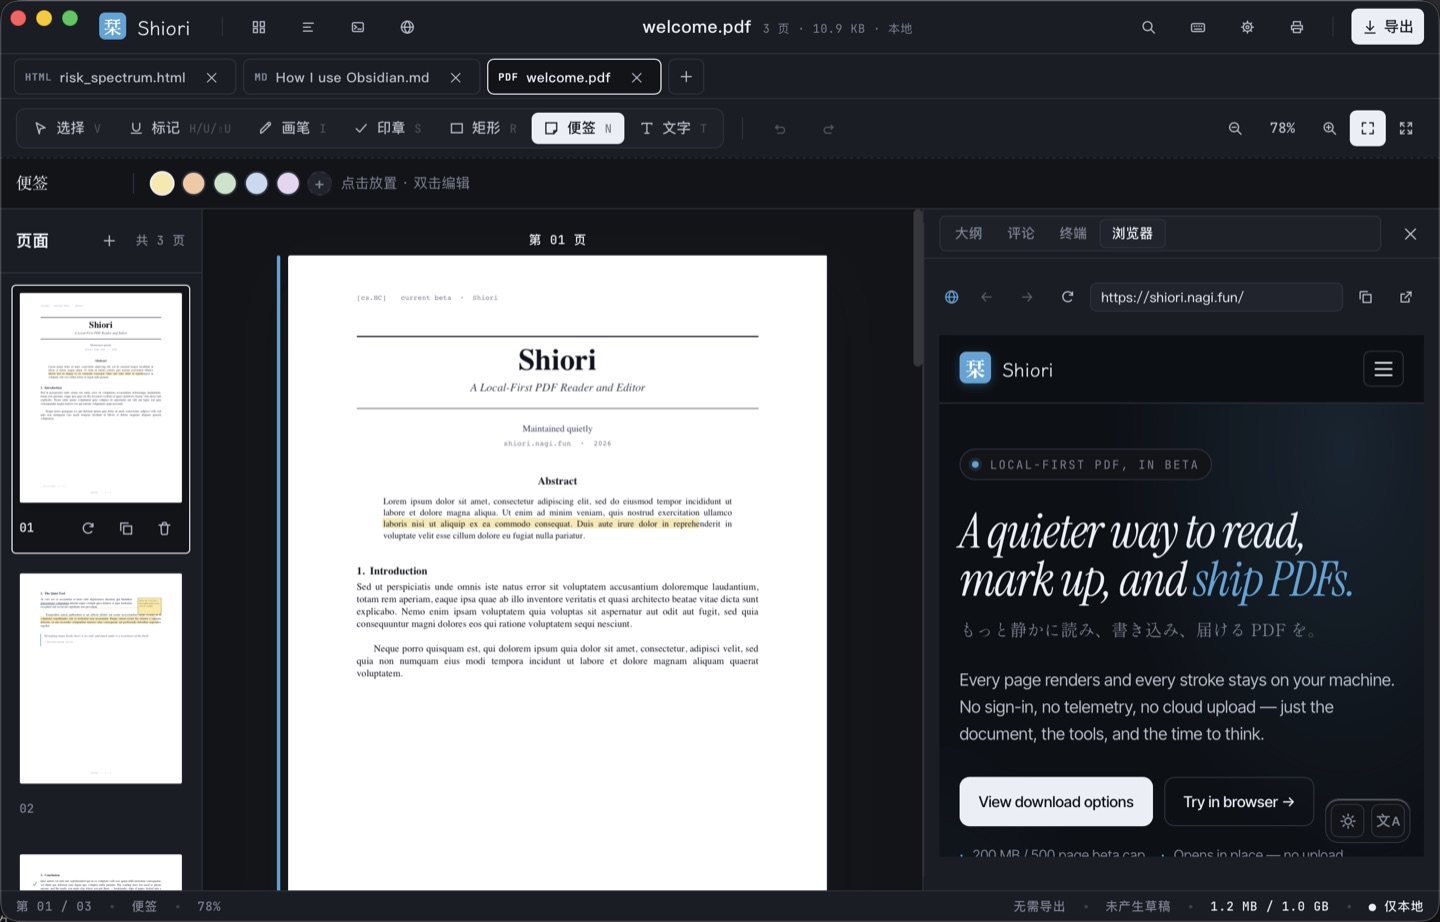Click the 78% zoom level value
The width and height of the screenshot is (1440, 922).
[1282, 128]
